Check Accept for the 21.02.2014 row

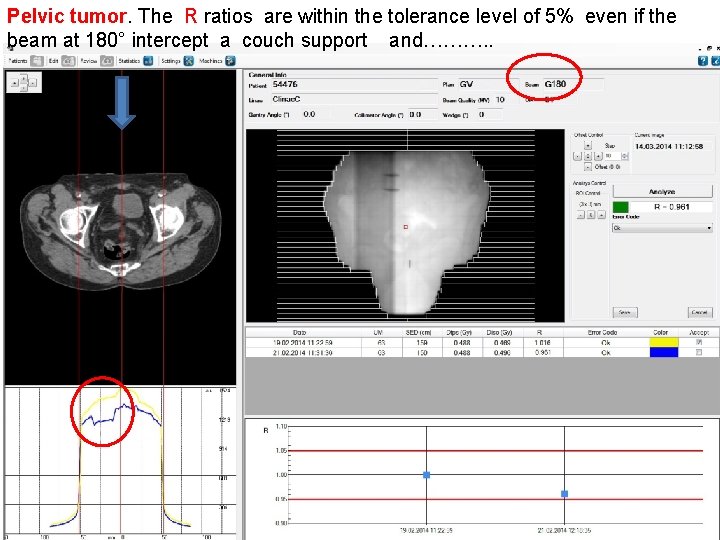tap(699, 352)
